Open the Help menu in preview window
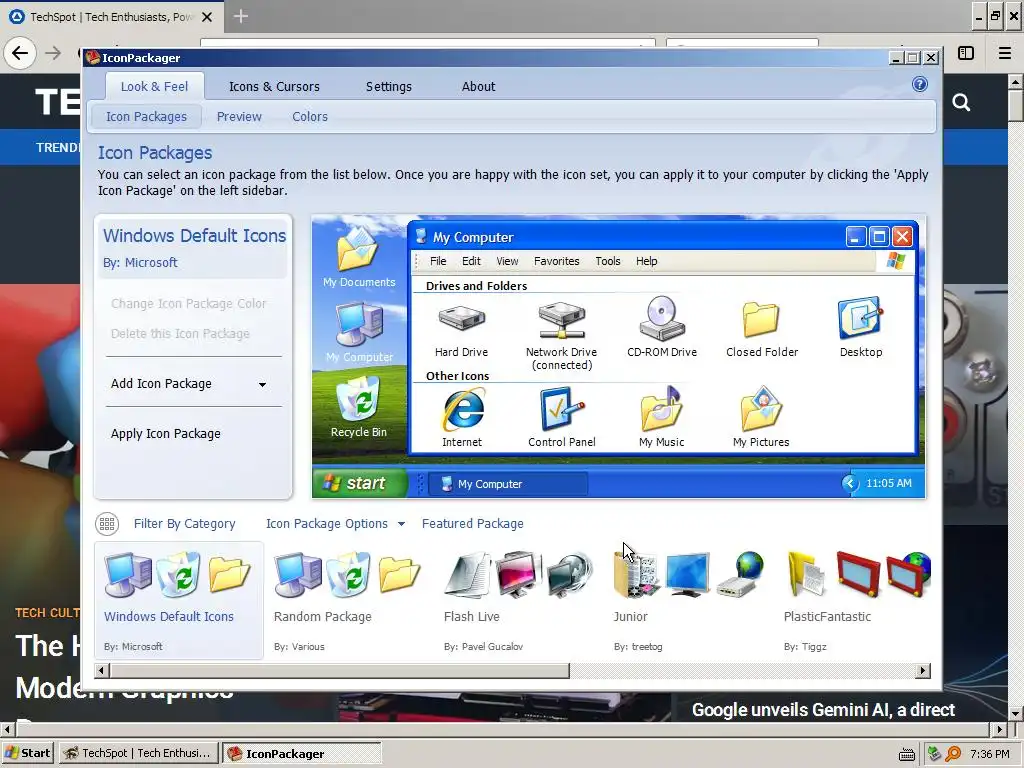Viewport: 1024px width, 768px height. click(647, 261)
